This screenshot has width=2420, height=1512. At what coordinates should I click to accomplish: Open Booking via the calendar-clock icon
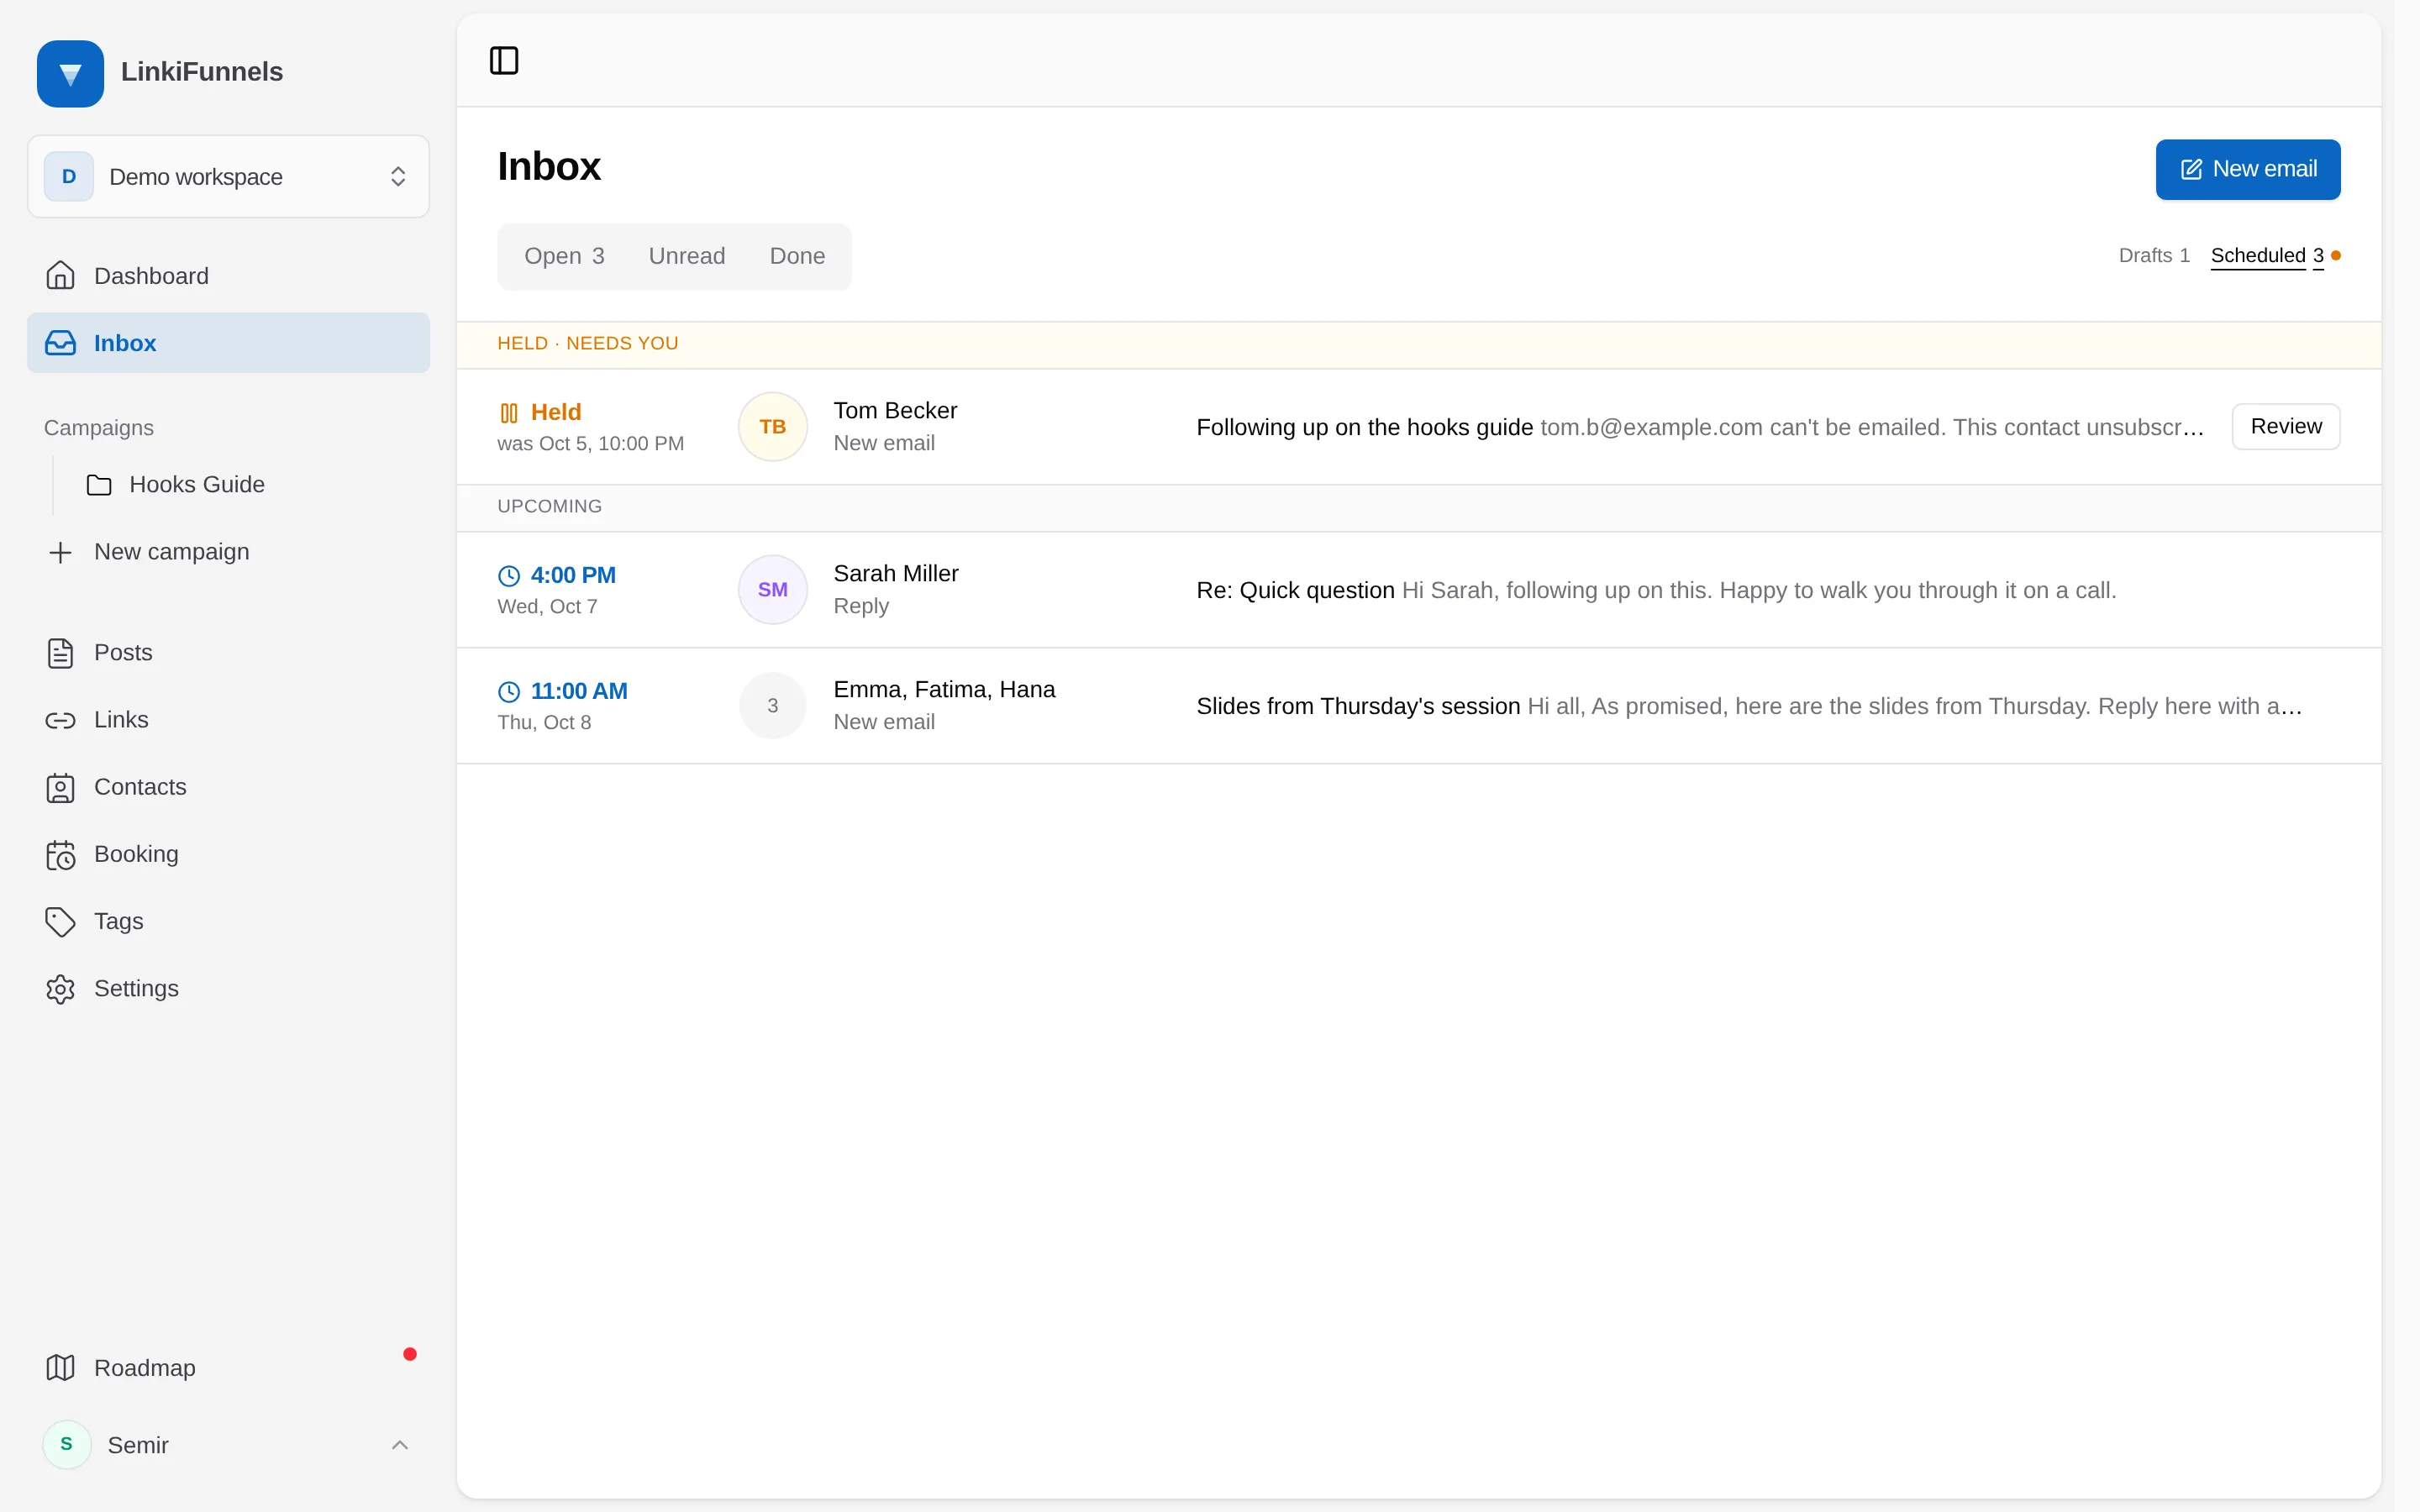(x=60, y=855)
